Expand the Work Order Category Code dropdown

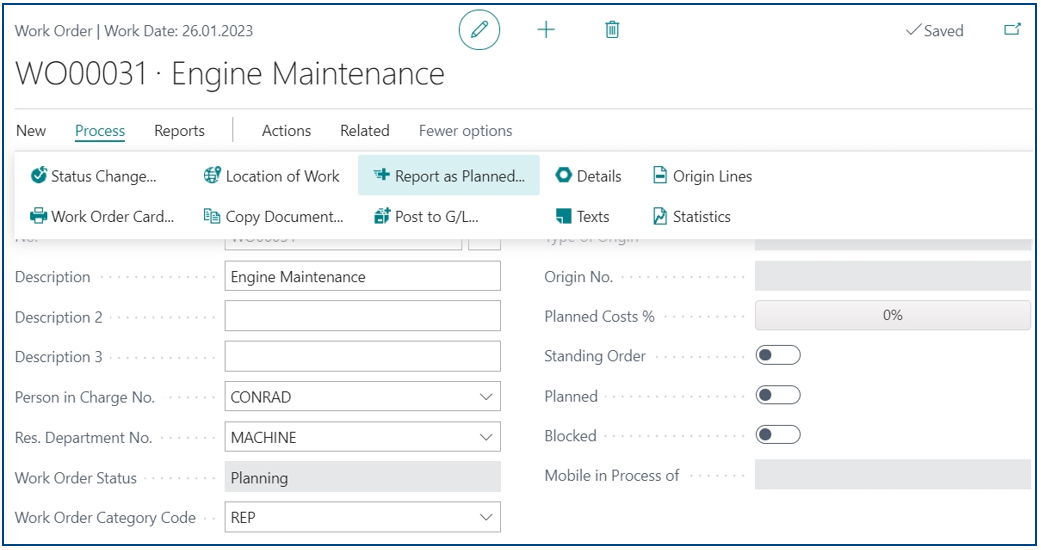(x=486, y=517)
